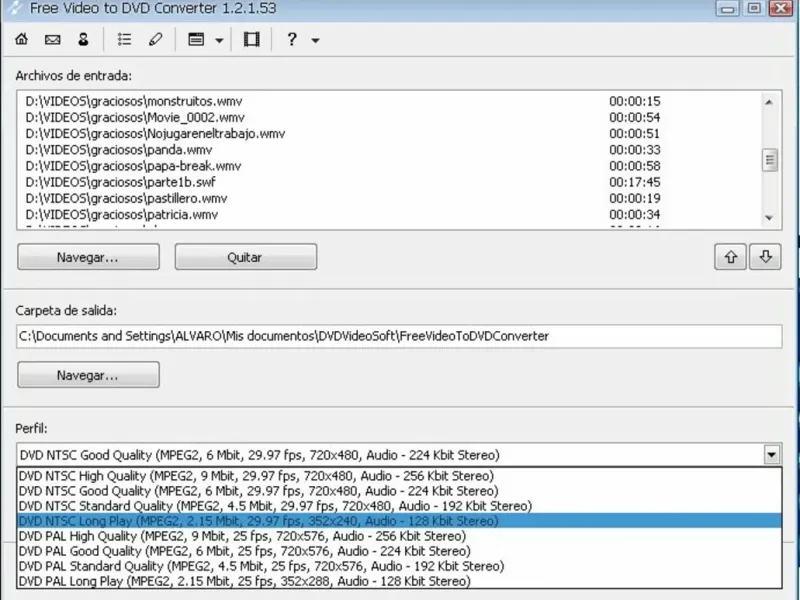This screenshot has width=800, height=600.
Task: Choose DVD NTSC Standard Quality profile
Action: [x=399, y=506]
